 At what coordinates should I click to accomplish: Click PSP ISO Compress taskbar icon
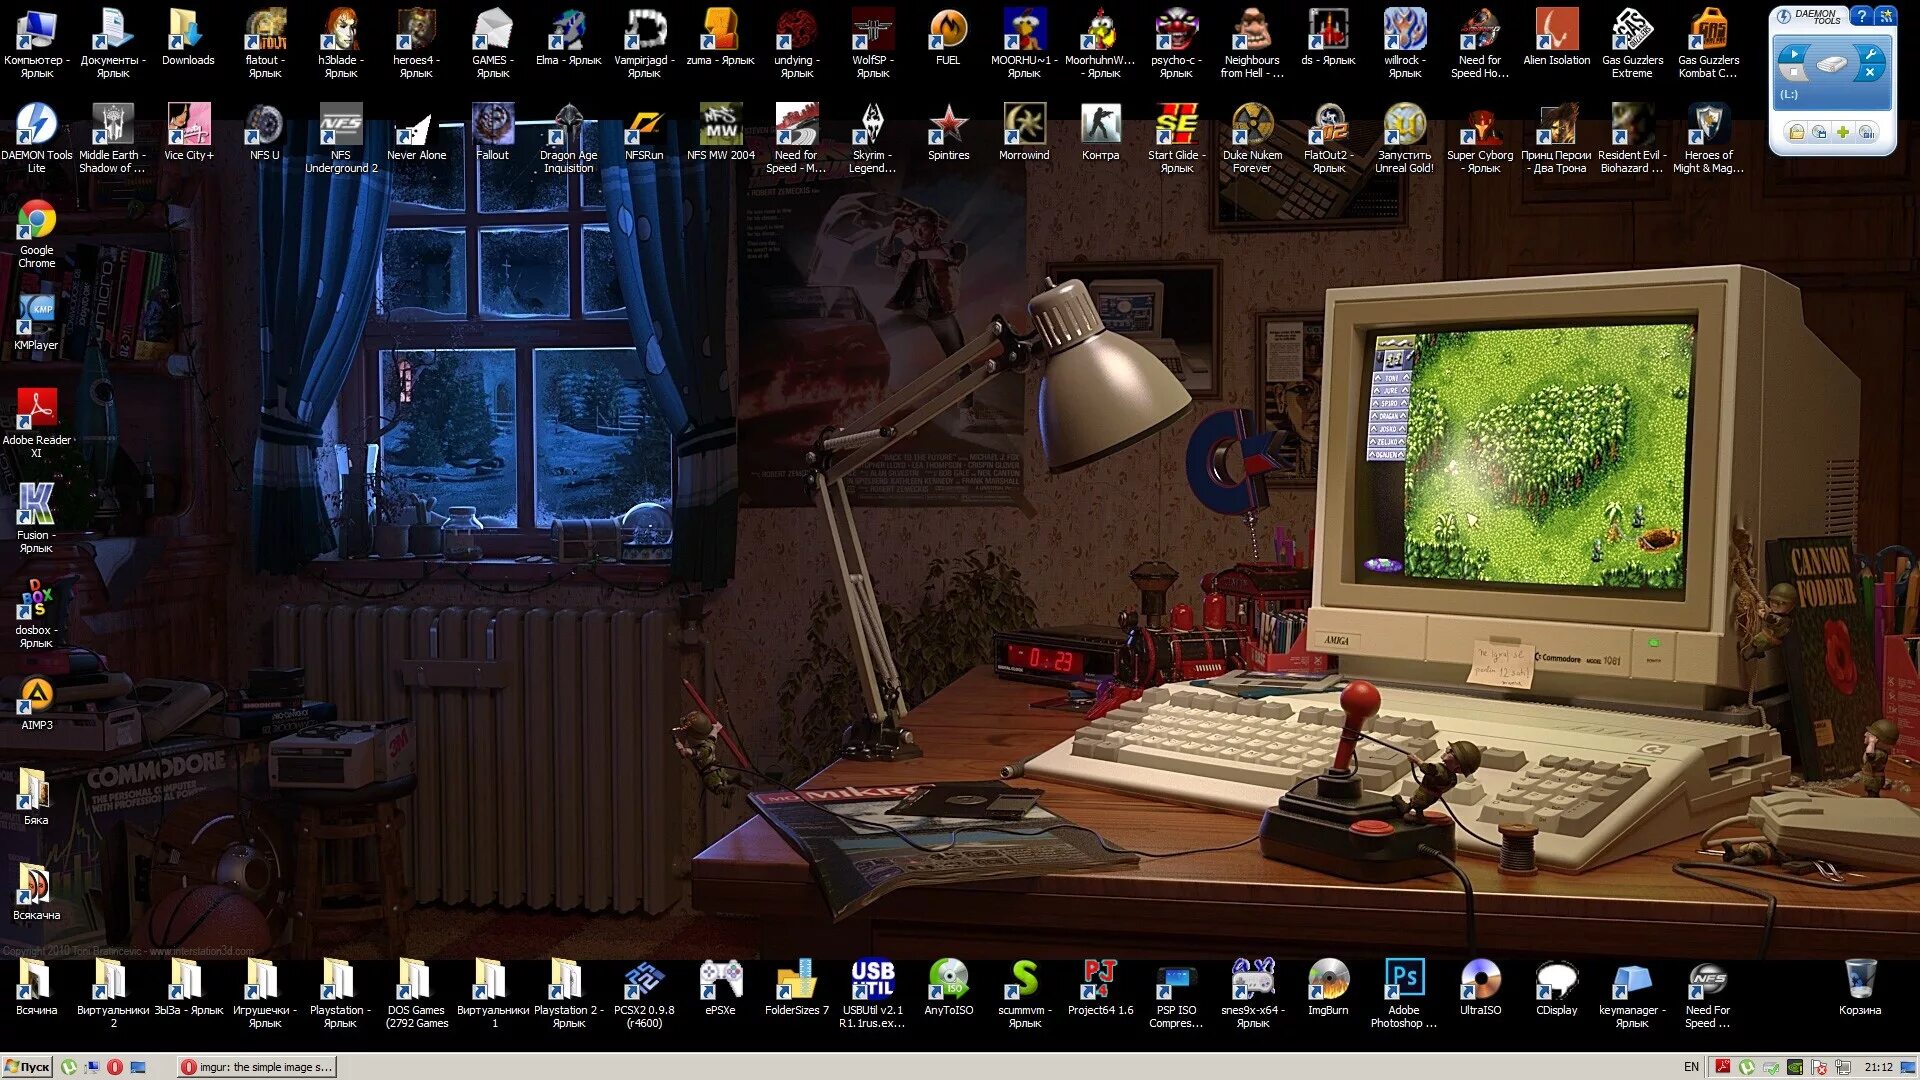[x=1176, y=993]
